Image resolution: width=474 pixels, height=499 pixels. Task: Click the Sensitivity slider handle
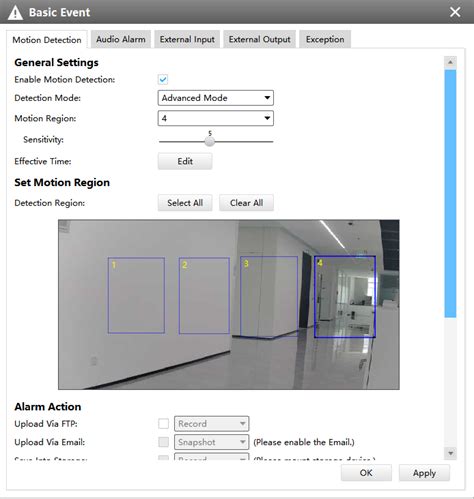(210, 141)
